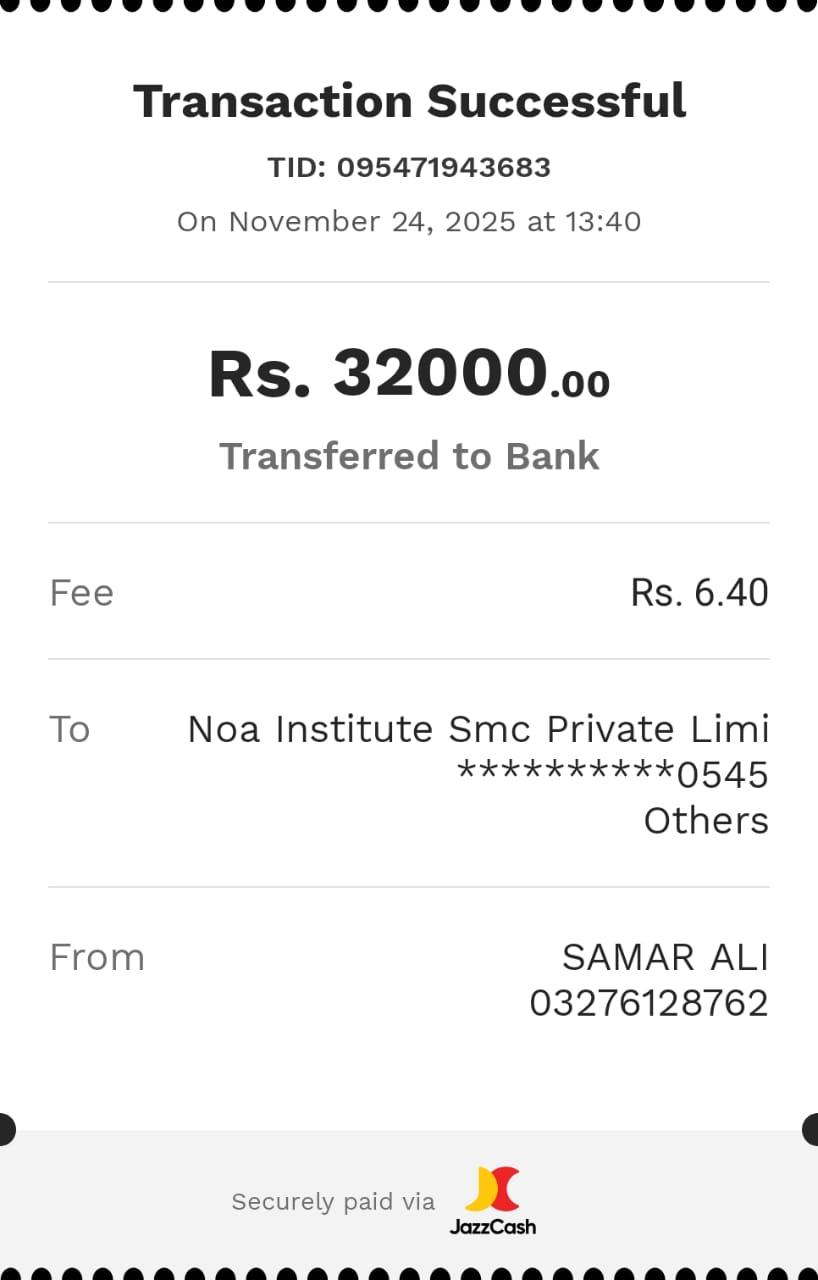Screen dimensions: 818x1280
Task: Click the right black notch on receipt edge
Action: 811,1129
